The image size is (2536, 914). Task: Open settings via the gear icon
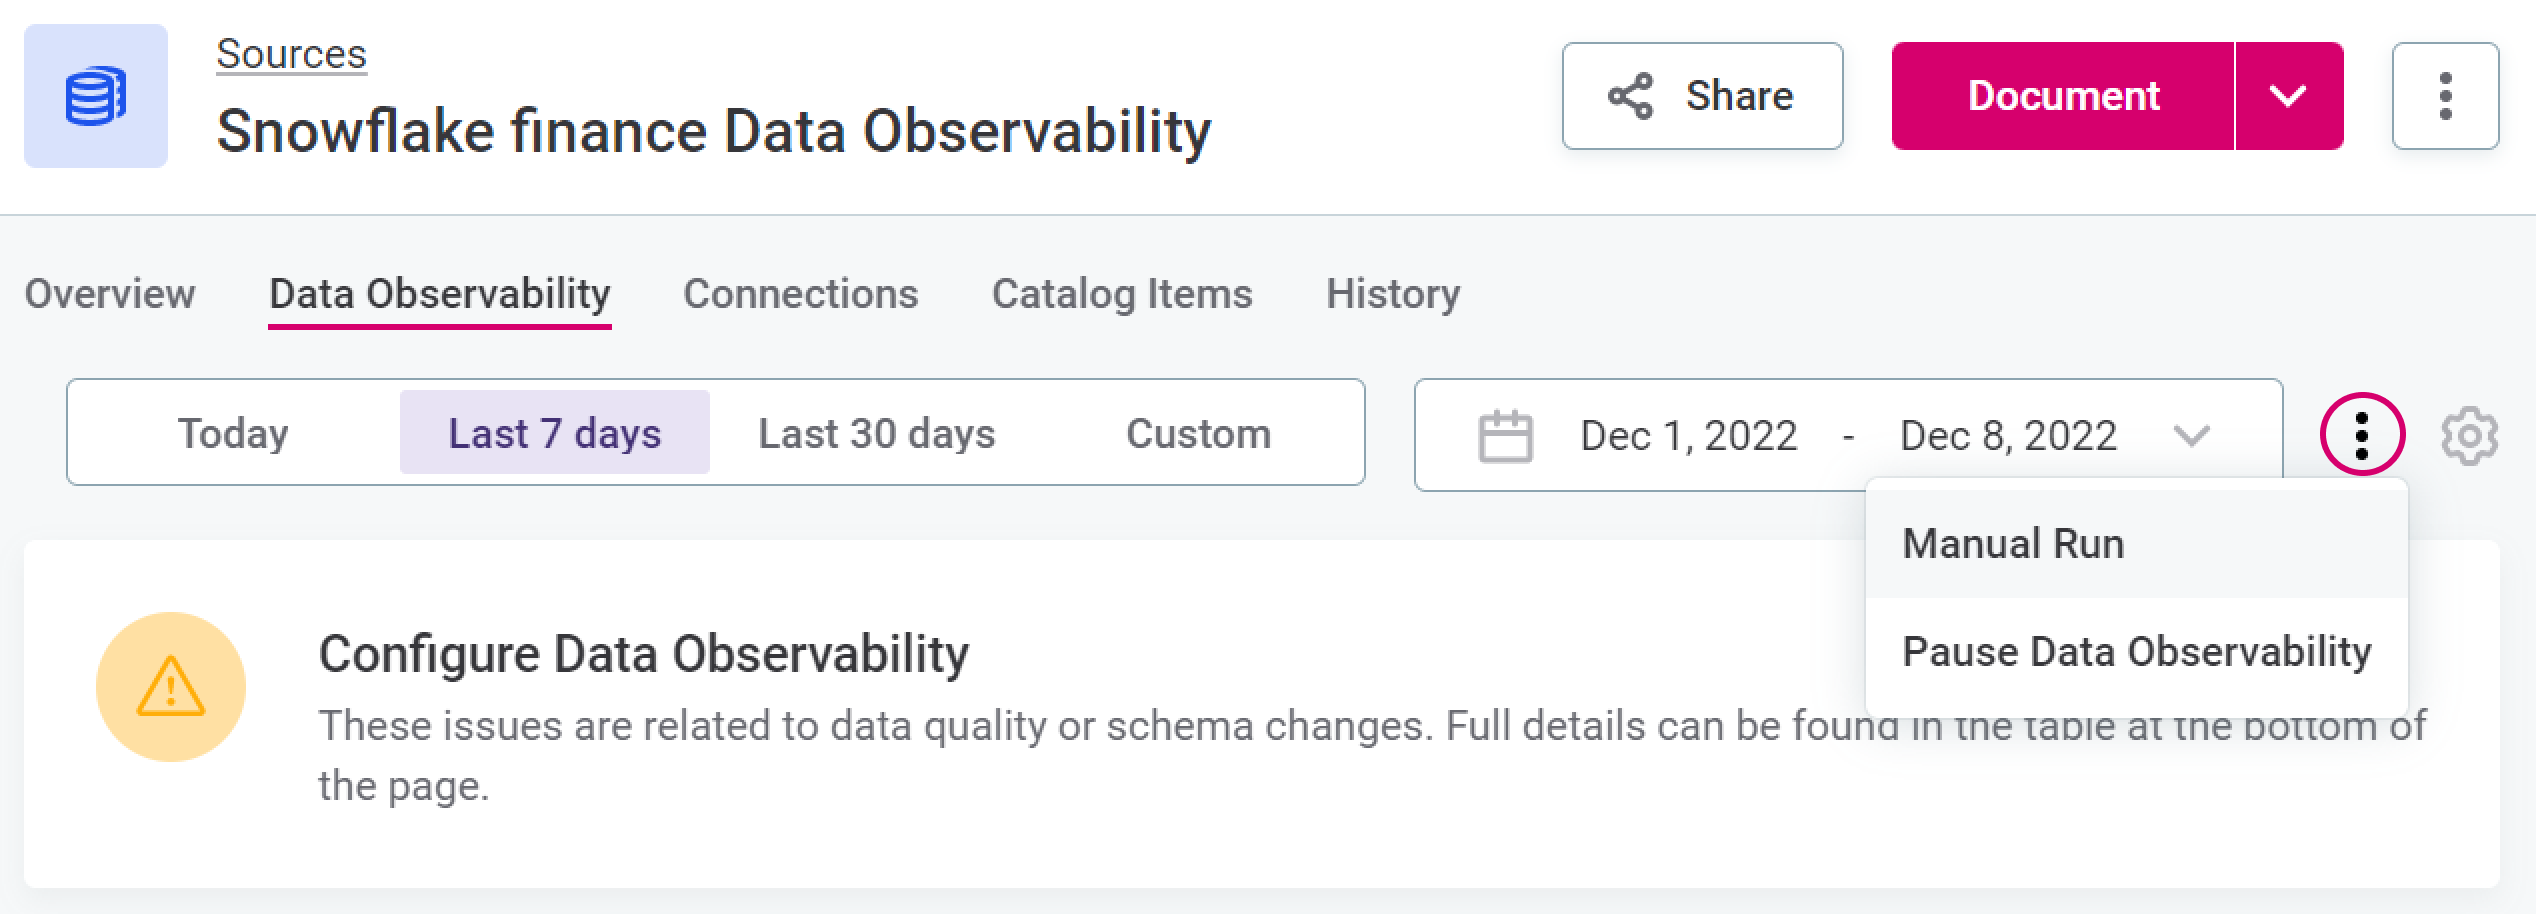tap(2469, 435)
